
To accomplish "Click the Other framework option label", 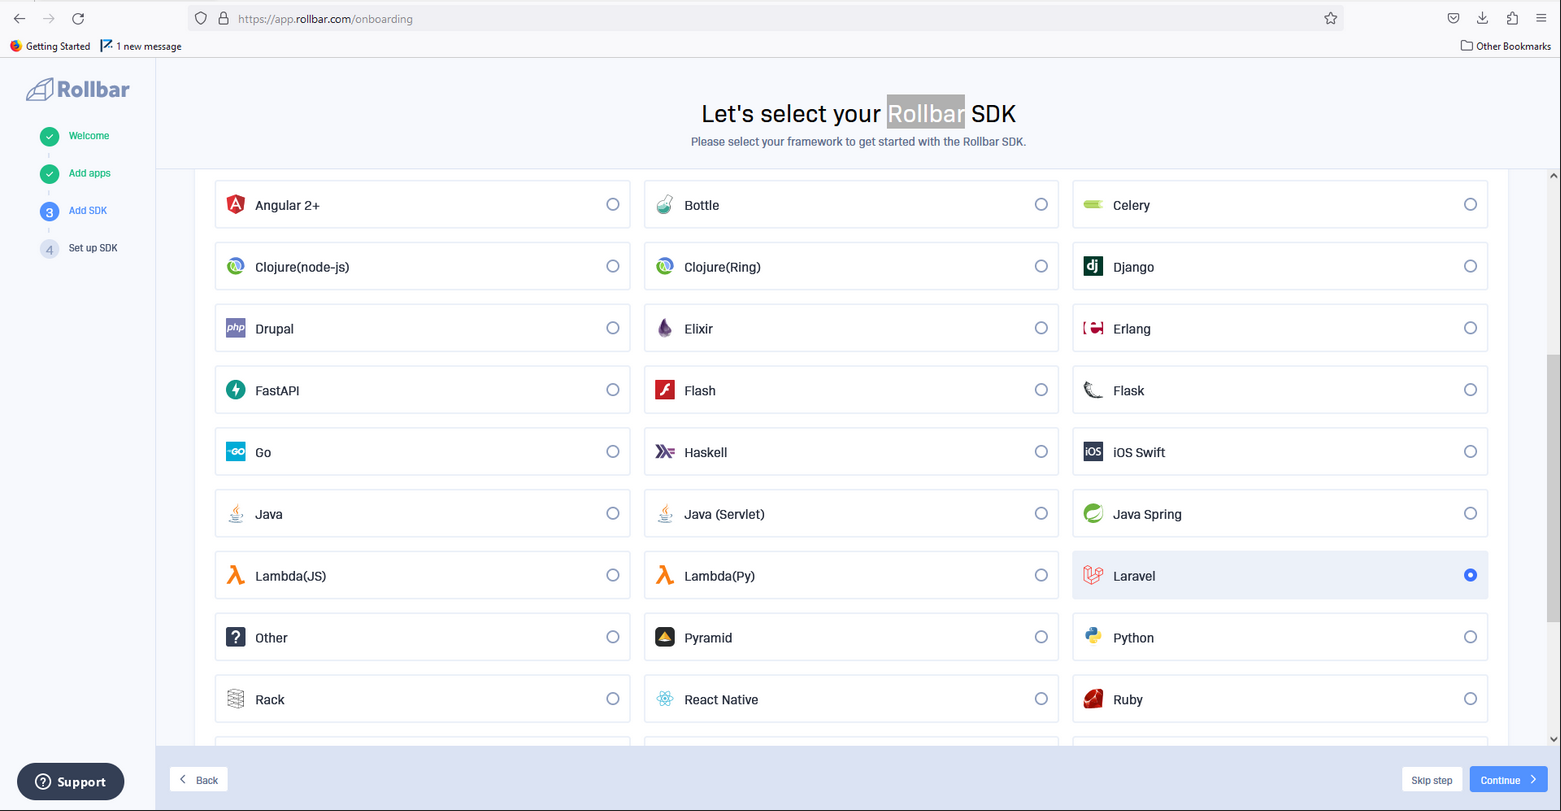I will (x=271, y=638).
